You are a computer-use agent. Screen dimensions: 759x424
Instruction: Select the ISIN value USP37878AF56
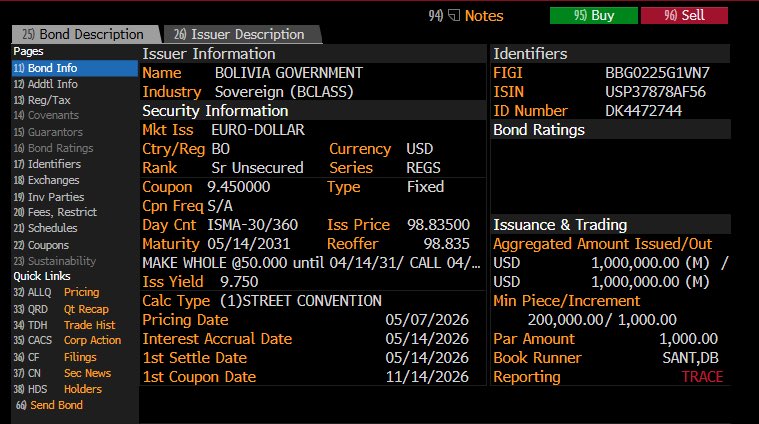pos(655,92)
